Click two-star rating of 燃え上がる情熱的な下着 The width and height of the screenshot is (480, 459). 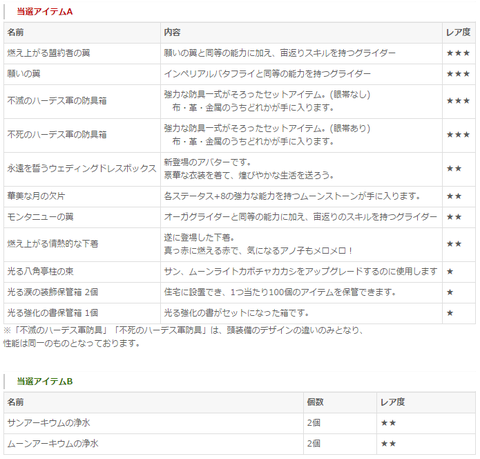[x=454, y=244]
